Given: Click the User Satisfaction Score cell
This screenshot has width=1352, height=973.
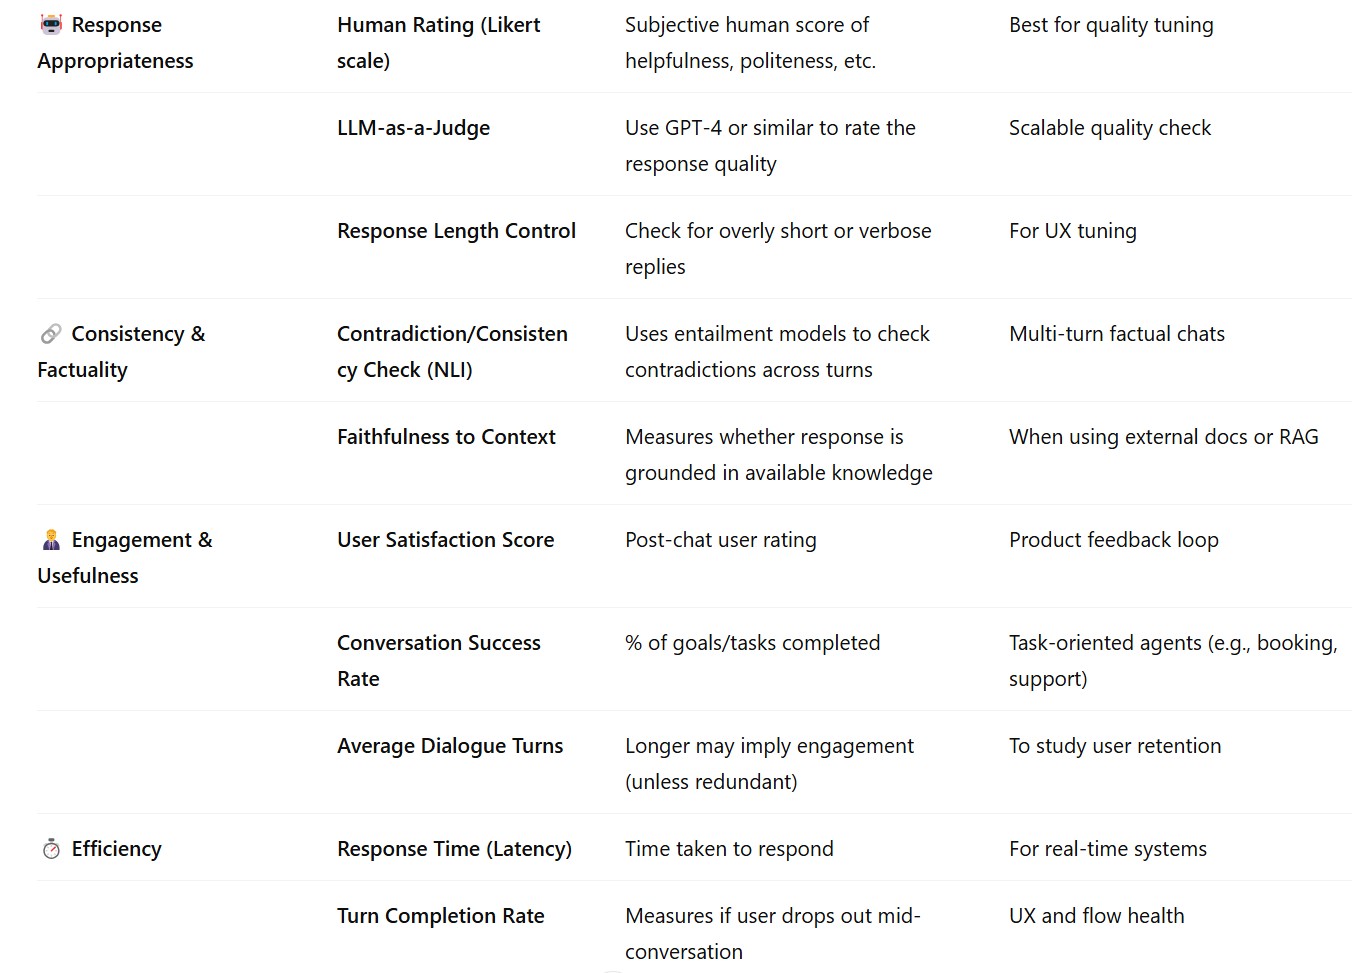Looking at the screenshot, I should tap(445, 540).
